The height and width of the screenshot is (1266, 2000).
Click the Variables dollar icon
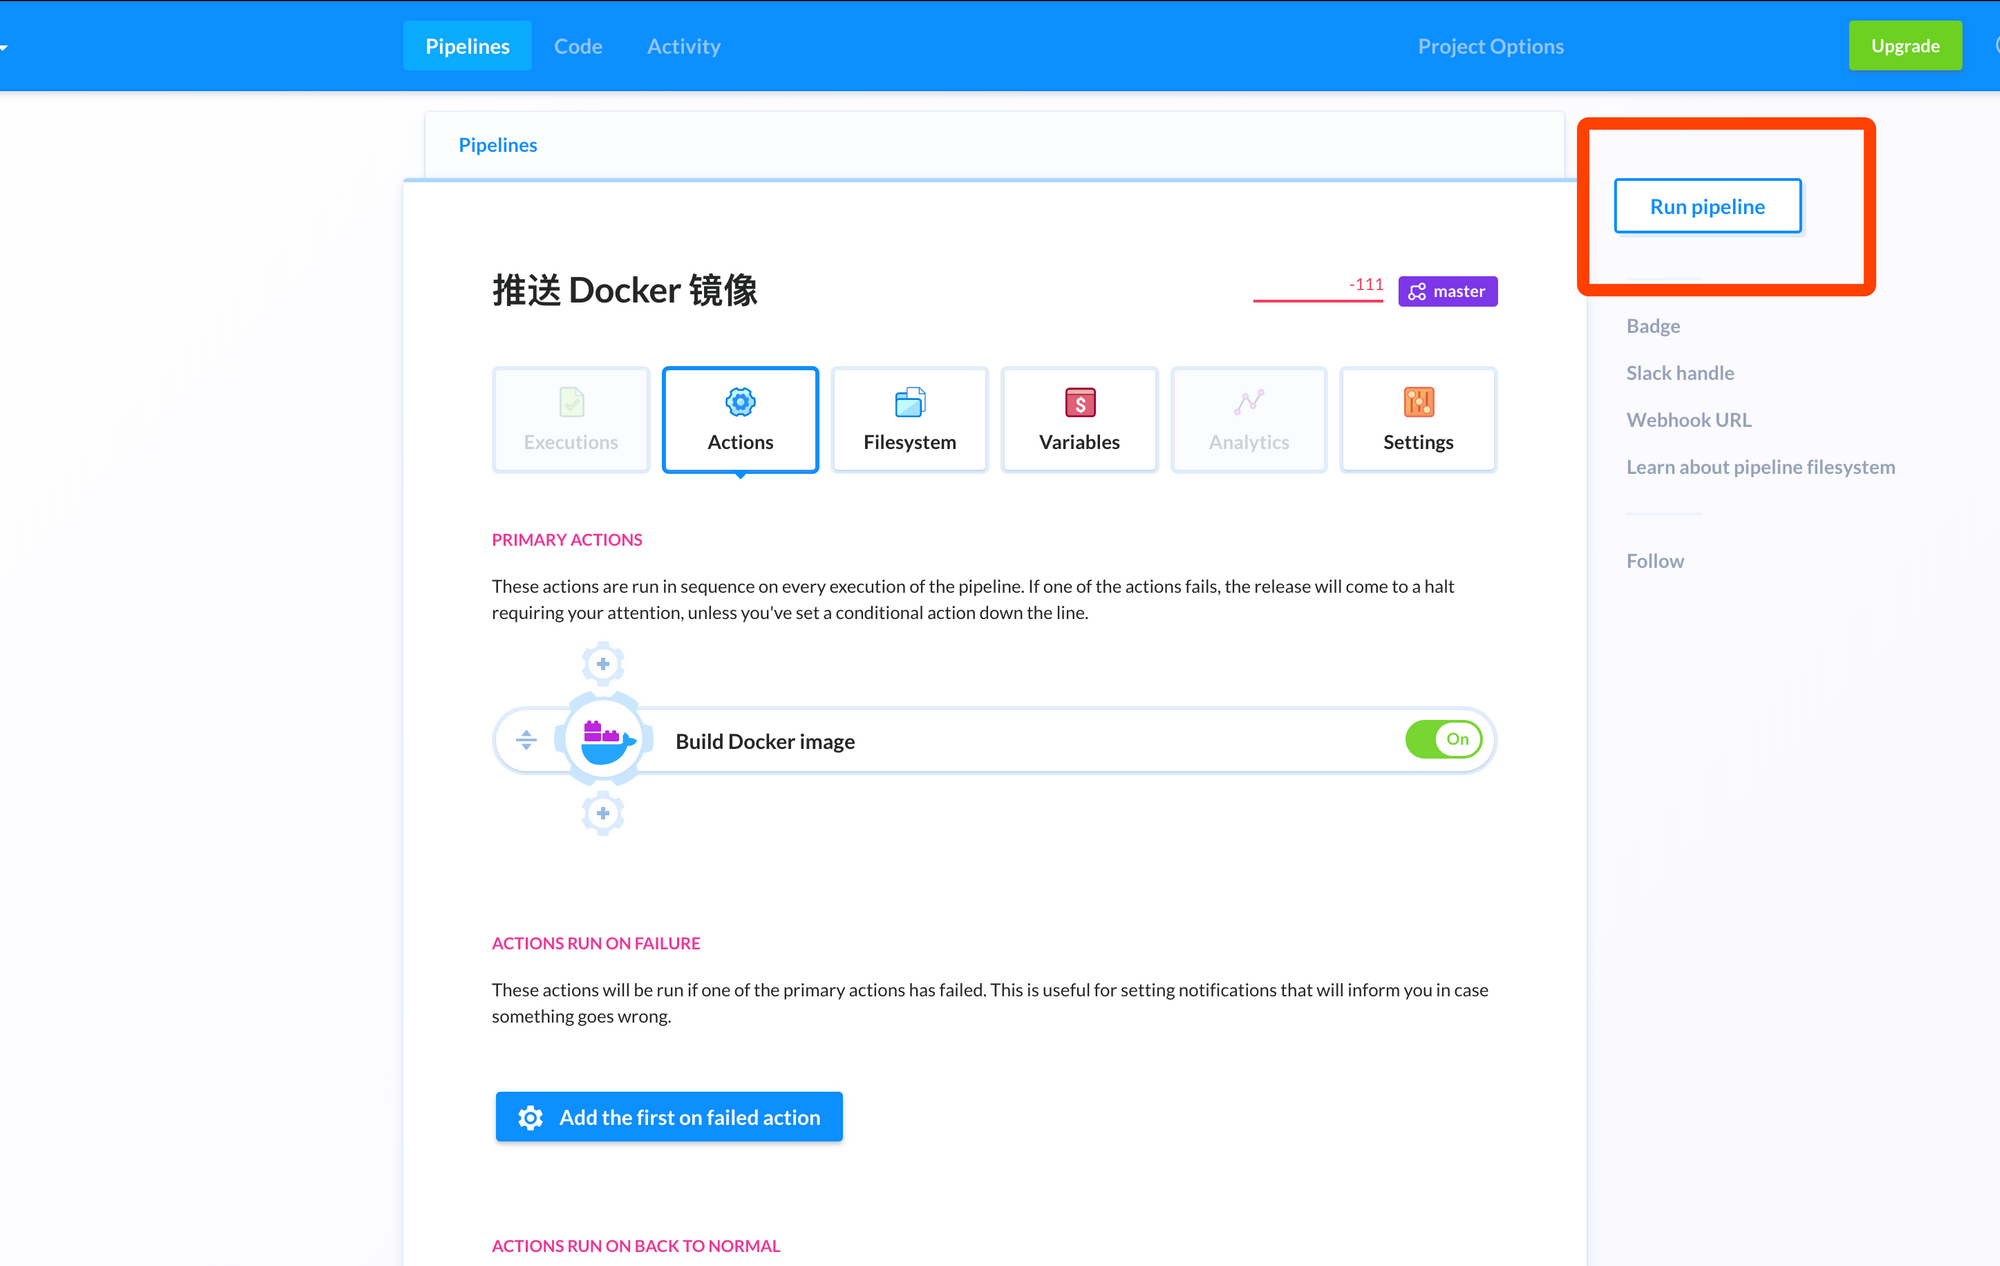(1080, 402)
